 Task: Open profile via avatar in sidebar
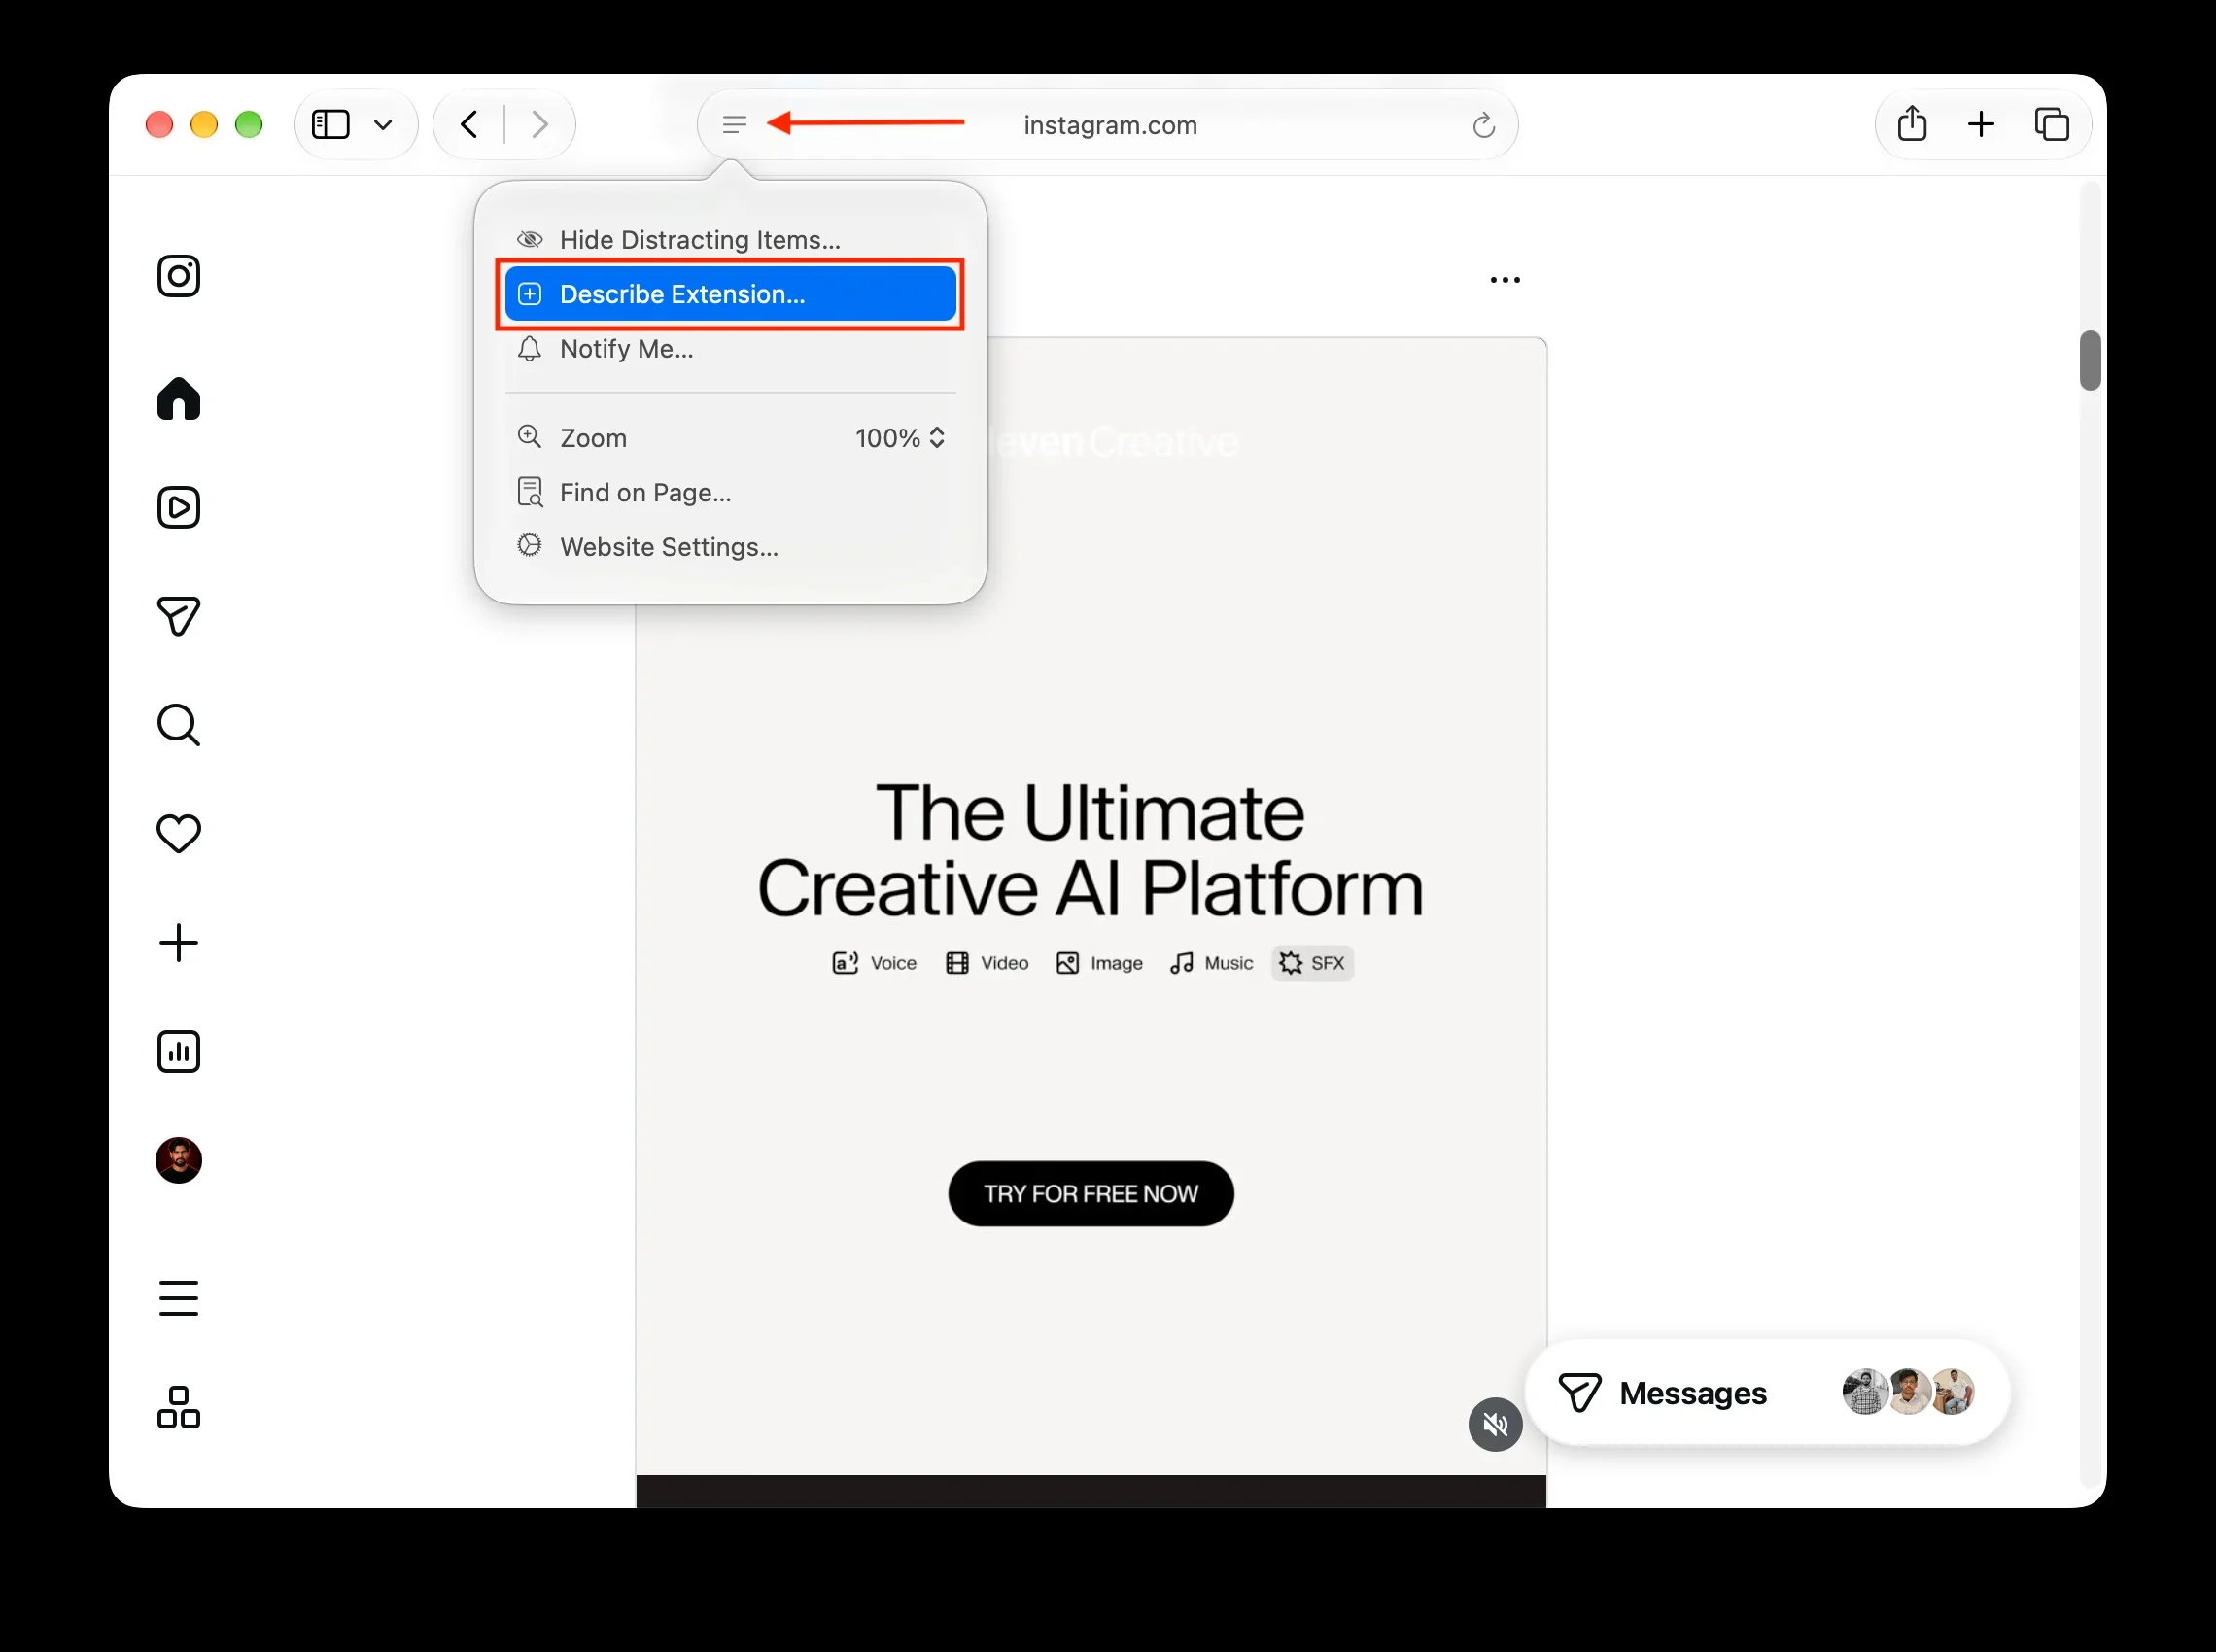click(179, 1160)
